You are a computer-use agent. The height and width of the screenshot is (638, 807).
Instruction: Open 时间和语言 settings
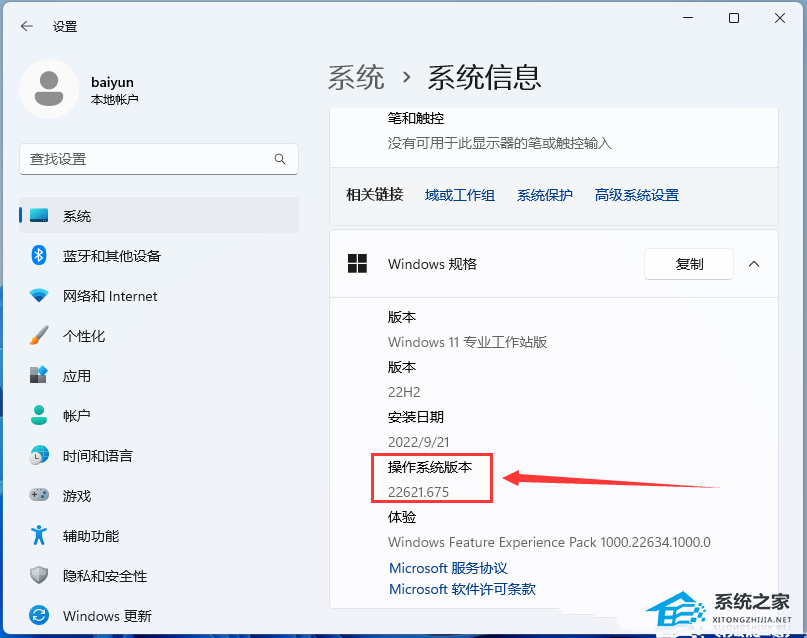[x=97, y=456]
